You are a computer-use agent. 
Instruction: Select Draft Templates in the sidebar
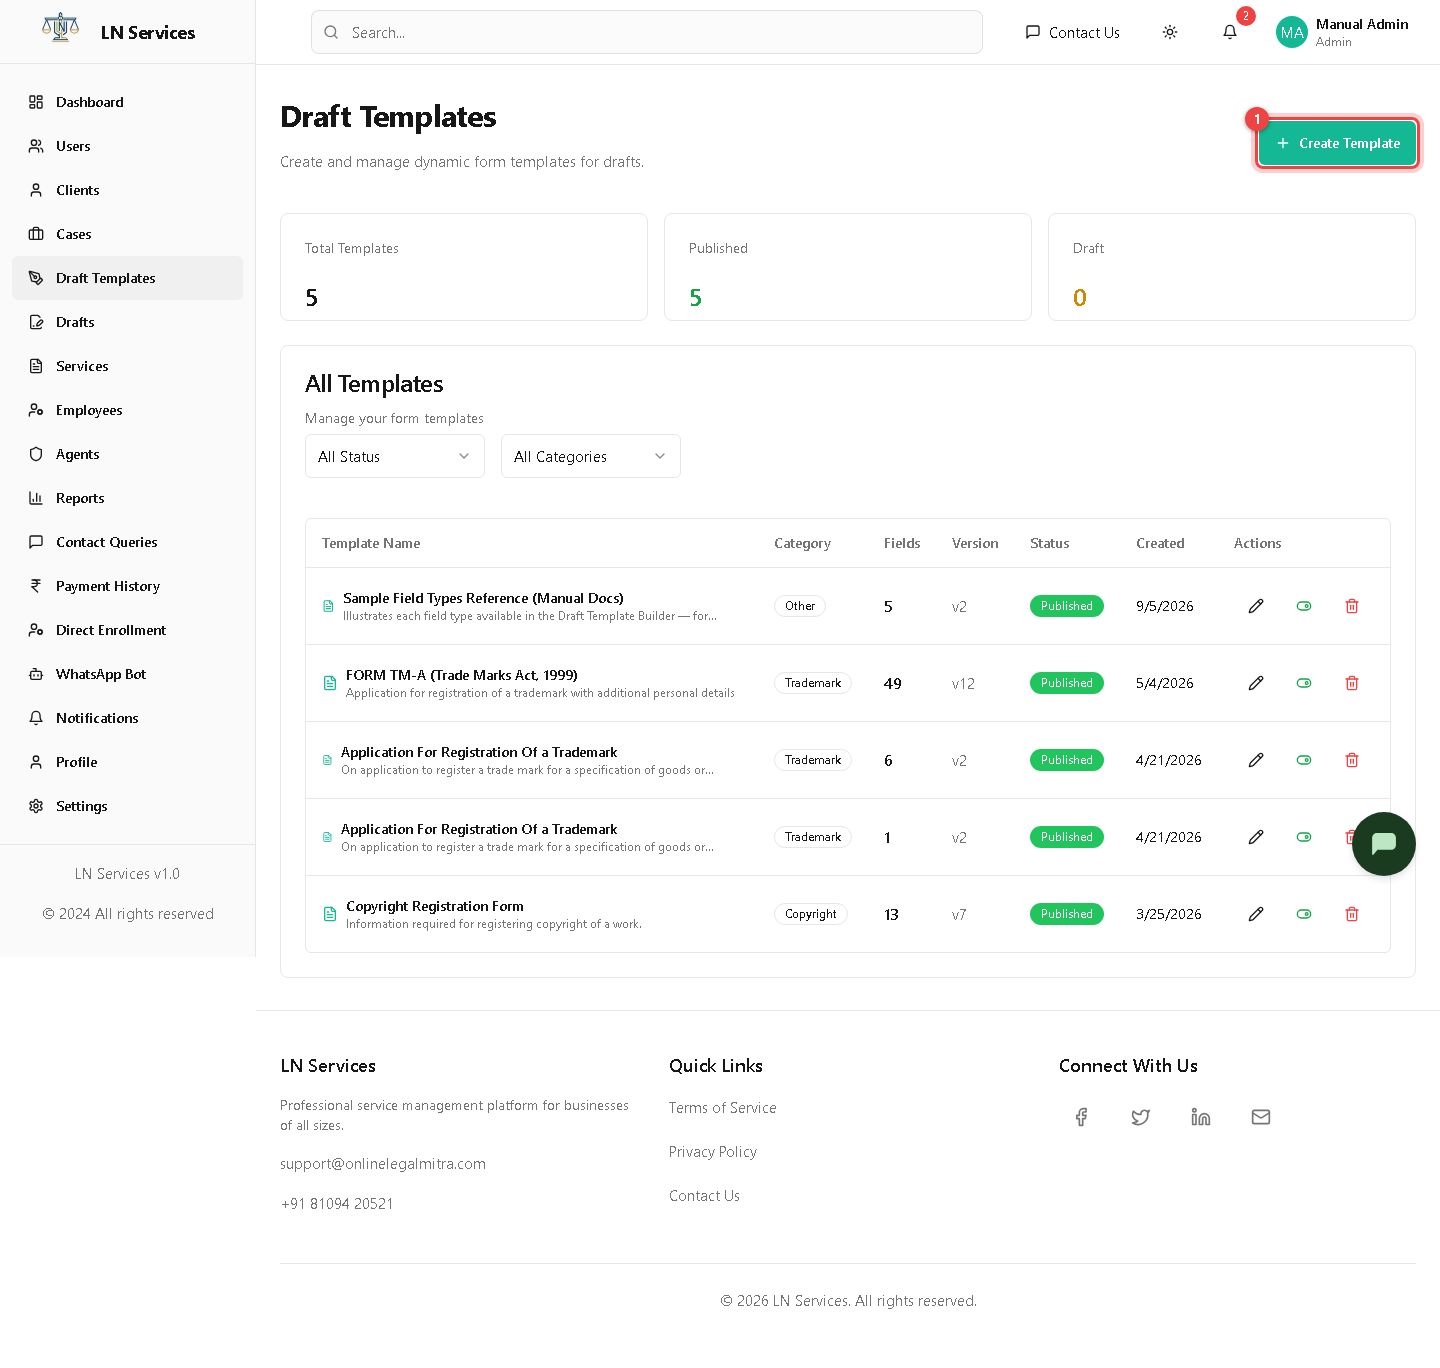[x=127, y=278]
